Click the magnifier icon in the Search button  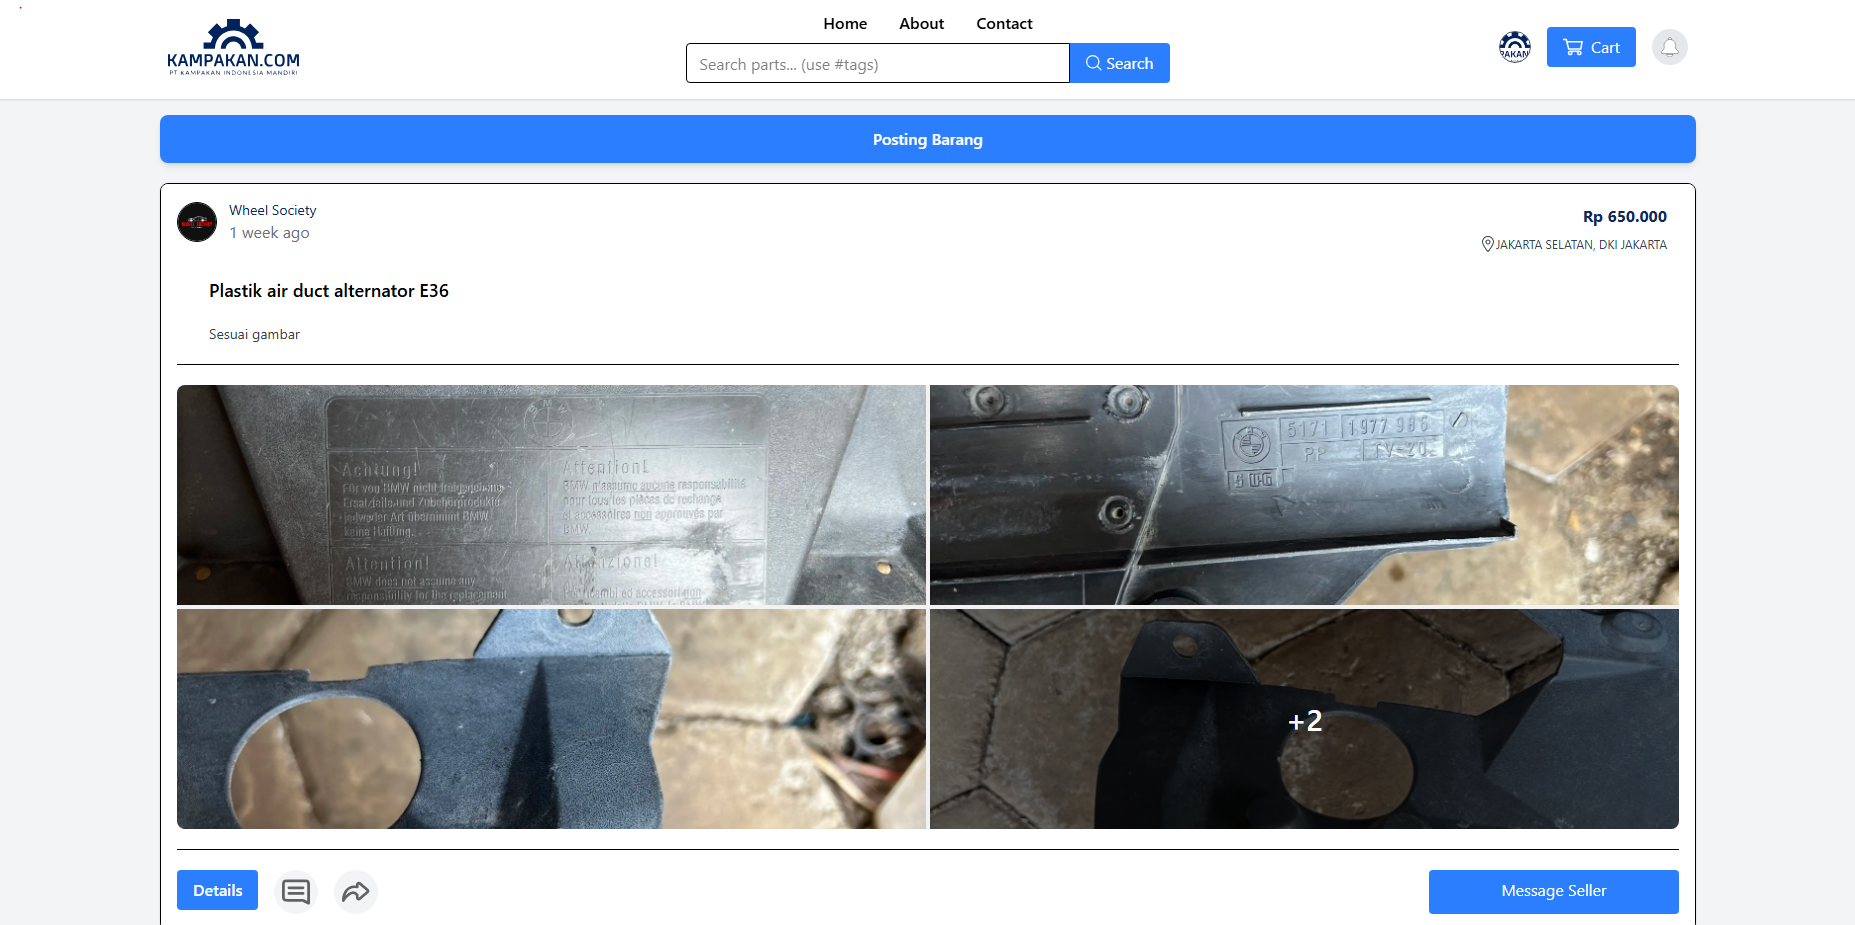tap(1095, 63)
